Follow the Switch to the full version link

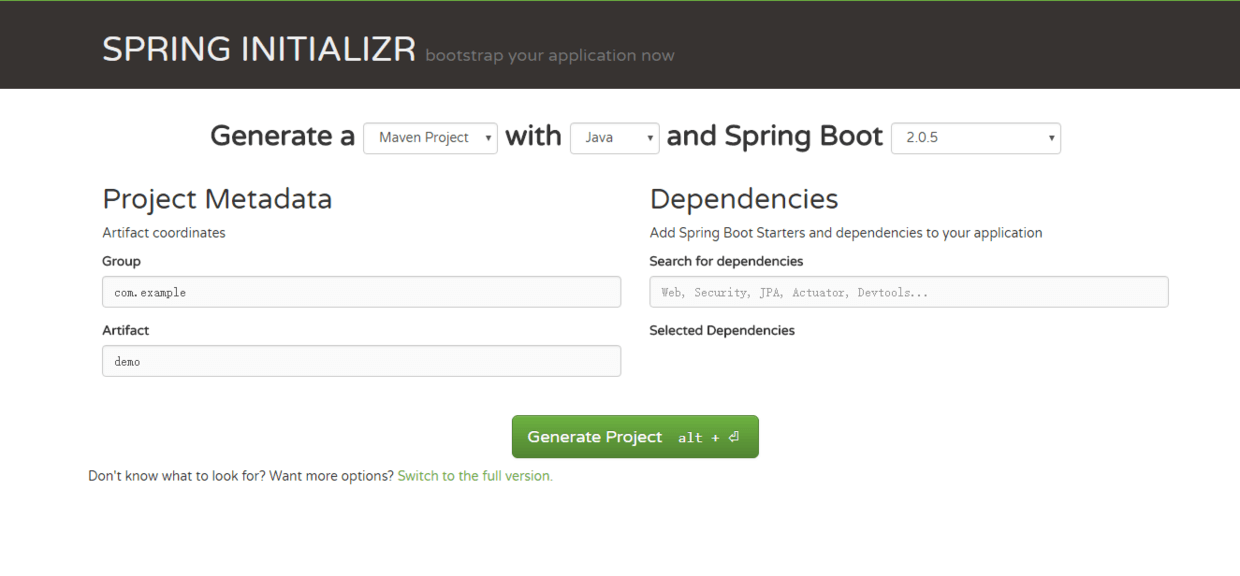tap(475, 476)
